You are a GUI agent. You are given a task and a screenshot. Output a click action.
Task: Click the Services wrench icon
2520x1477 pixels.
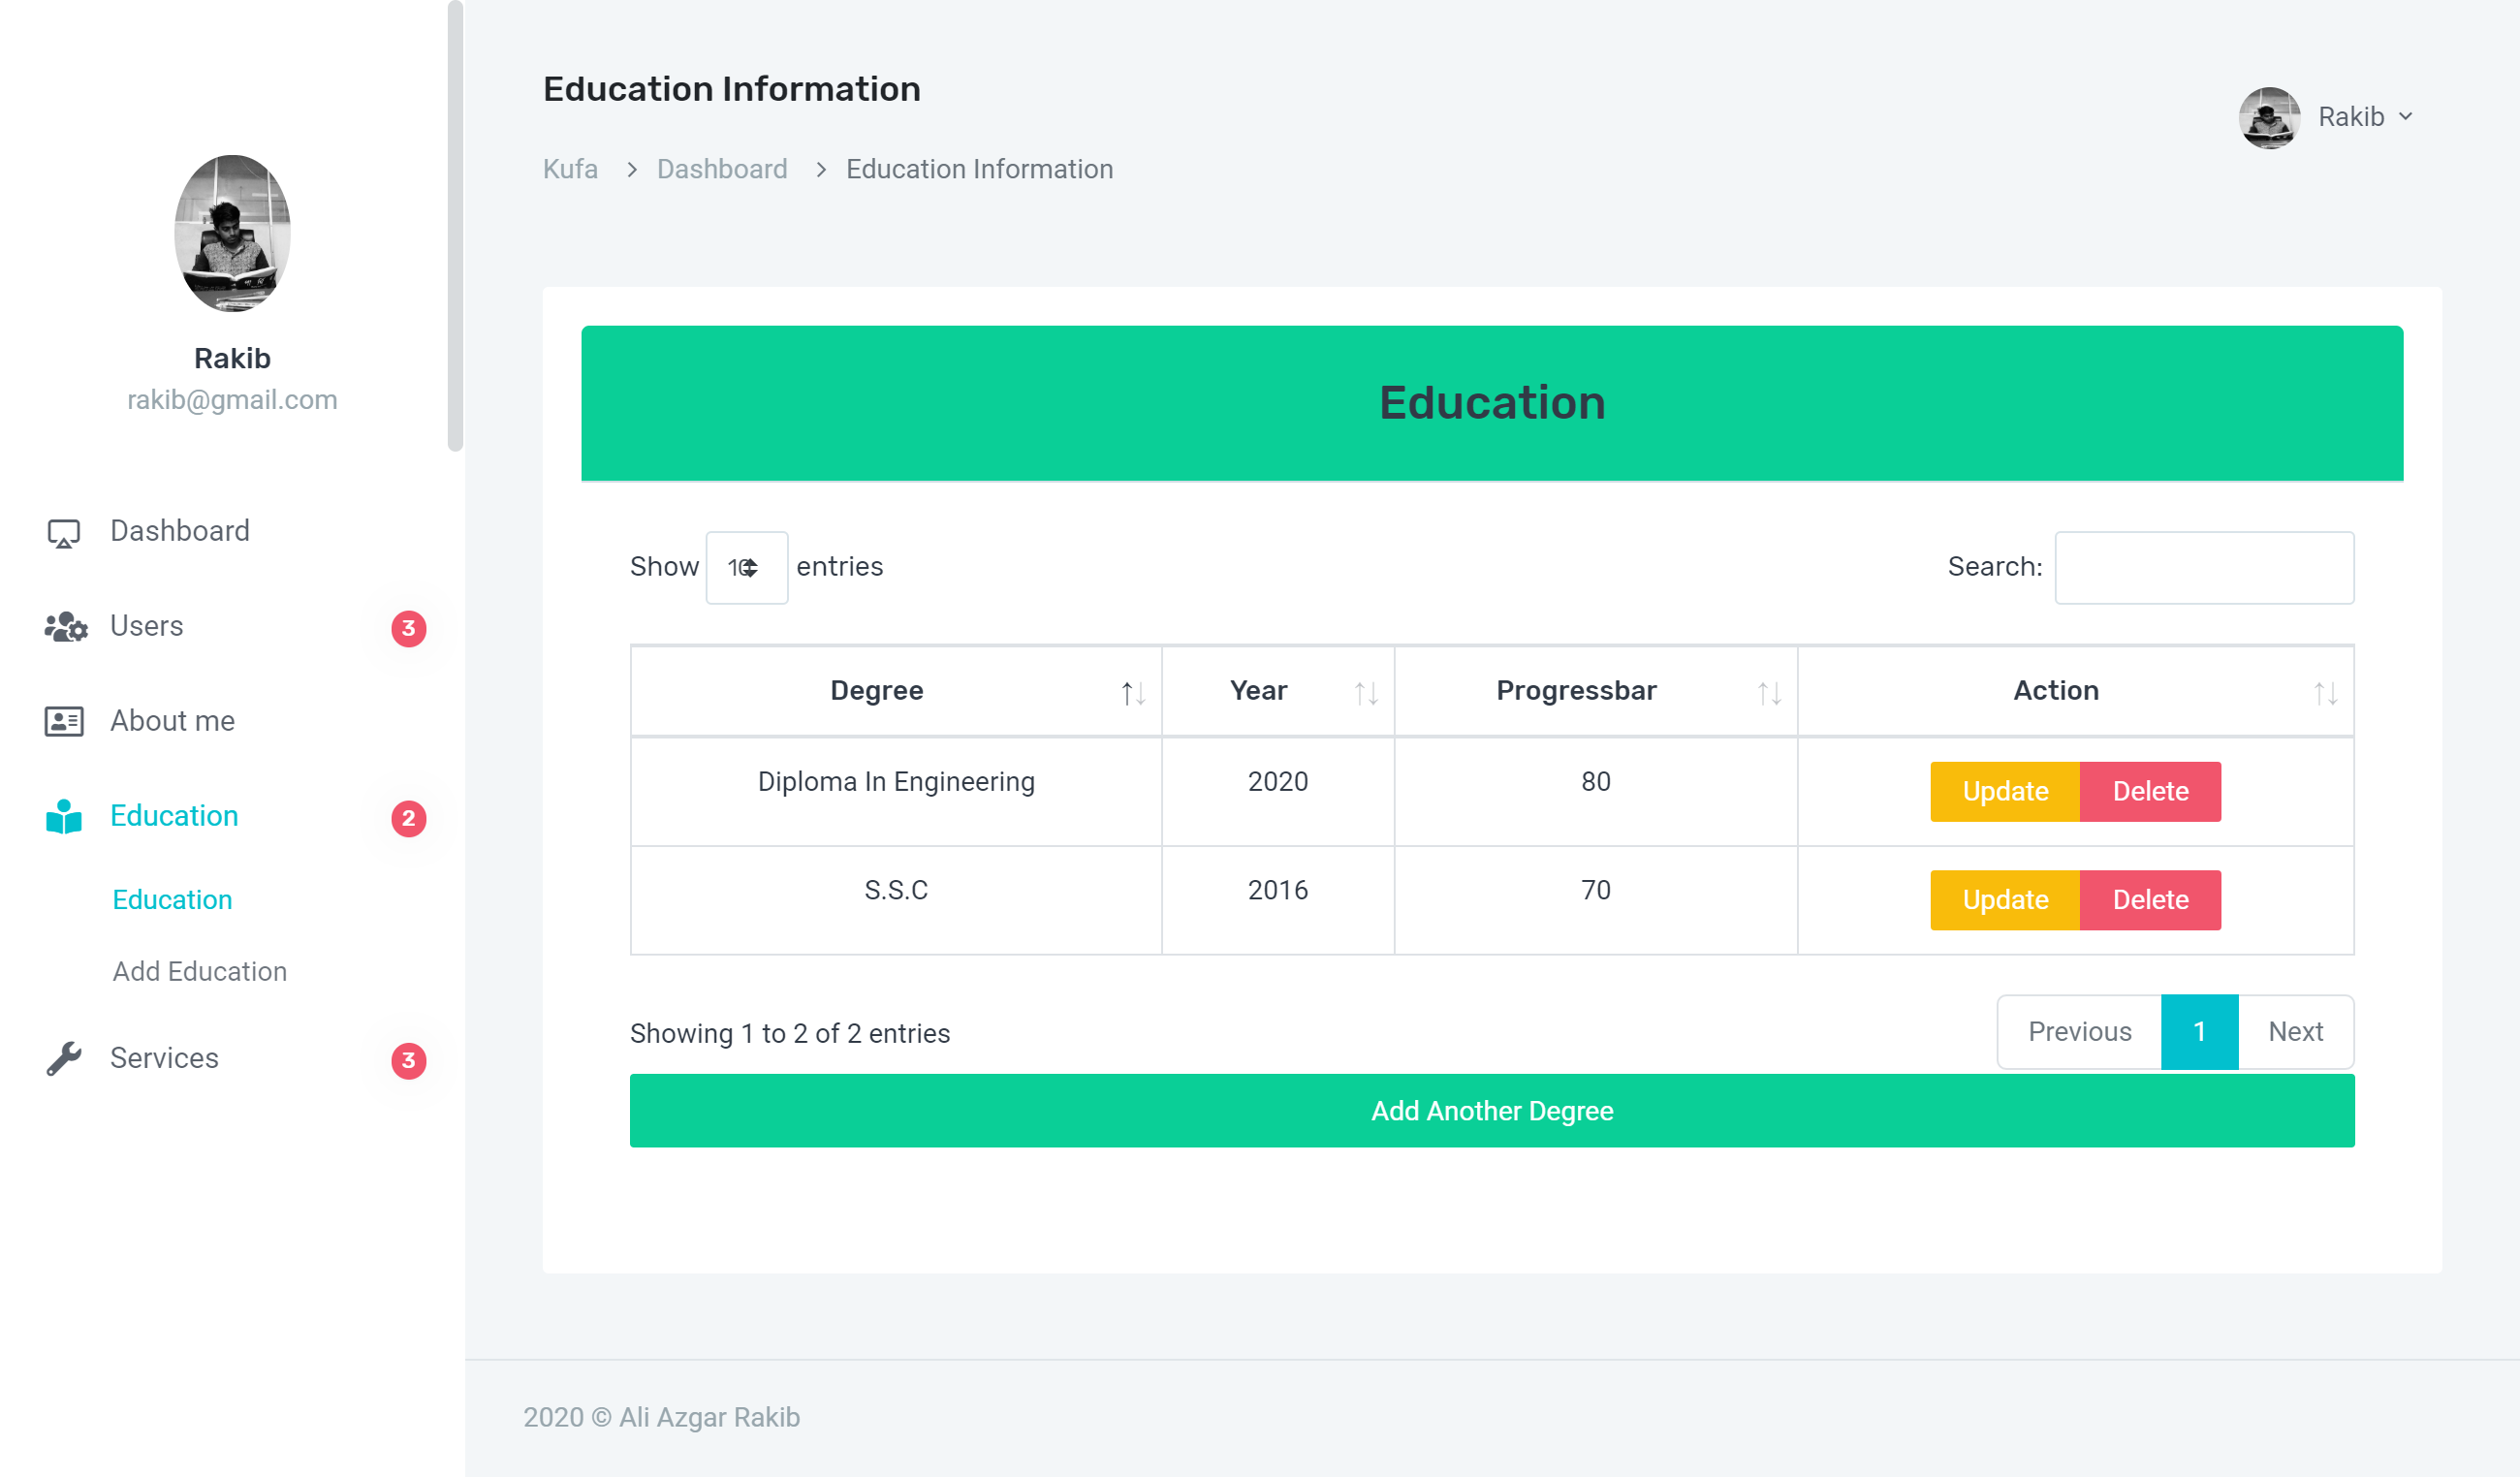tap(63, 1058)
